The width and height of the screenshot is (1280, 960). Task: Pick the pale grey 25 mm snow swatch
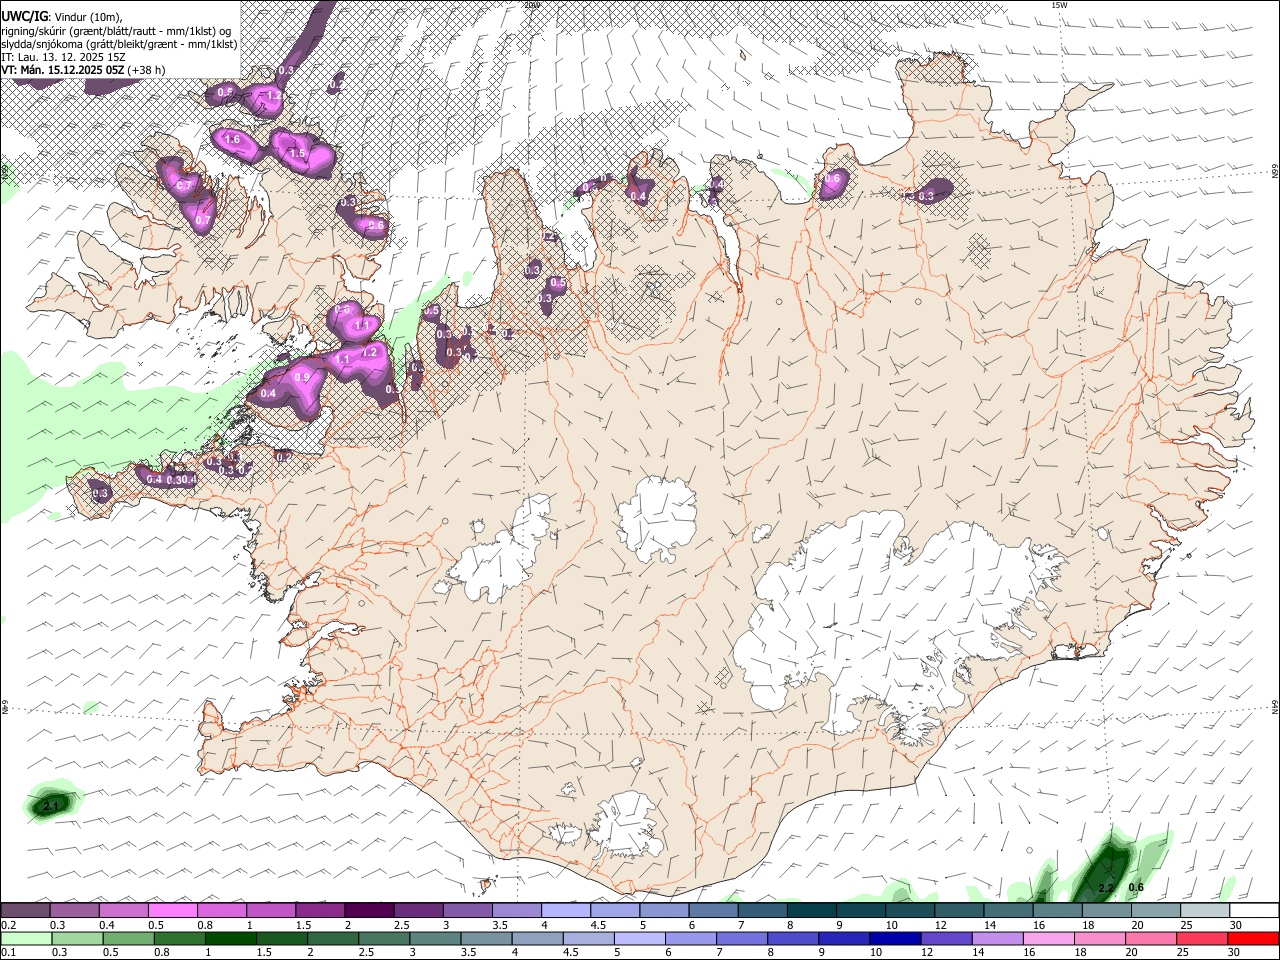click(x=1205, y=911)
